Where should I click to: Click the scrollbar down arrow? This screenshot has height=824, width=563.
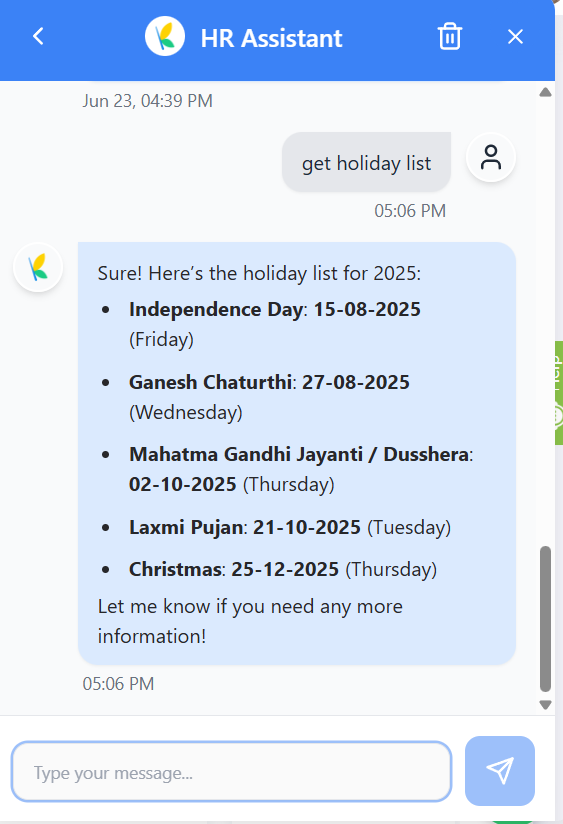coord(545,705)
